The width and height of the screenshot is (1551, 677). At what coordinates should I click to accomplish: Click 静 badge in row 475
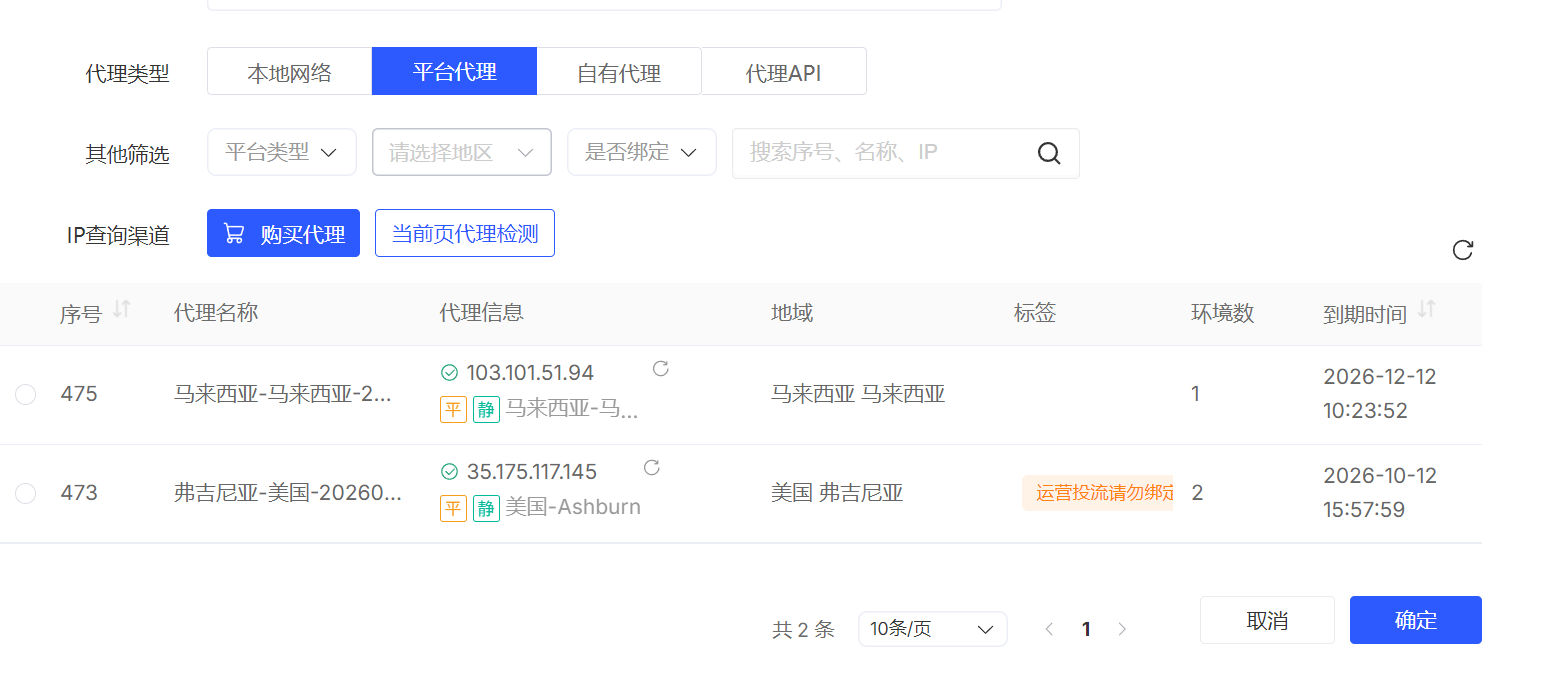click(486, 409)
